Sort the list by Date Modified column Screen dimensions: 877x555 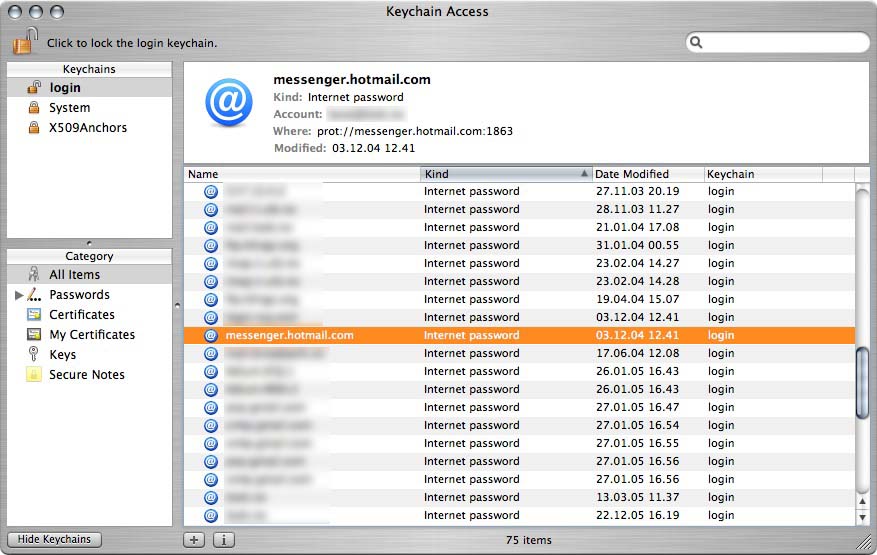pos(647,174)
